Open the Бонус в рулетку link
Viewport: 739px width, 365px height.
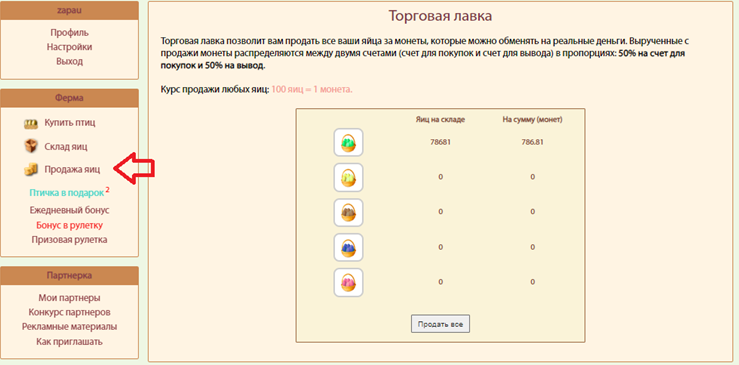69,225
